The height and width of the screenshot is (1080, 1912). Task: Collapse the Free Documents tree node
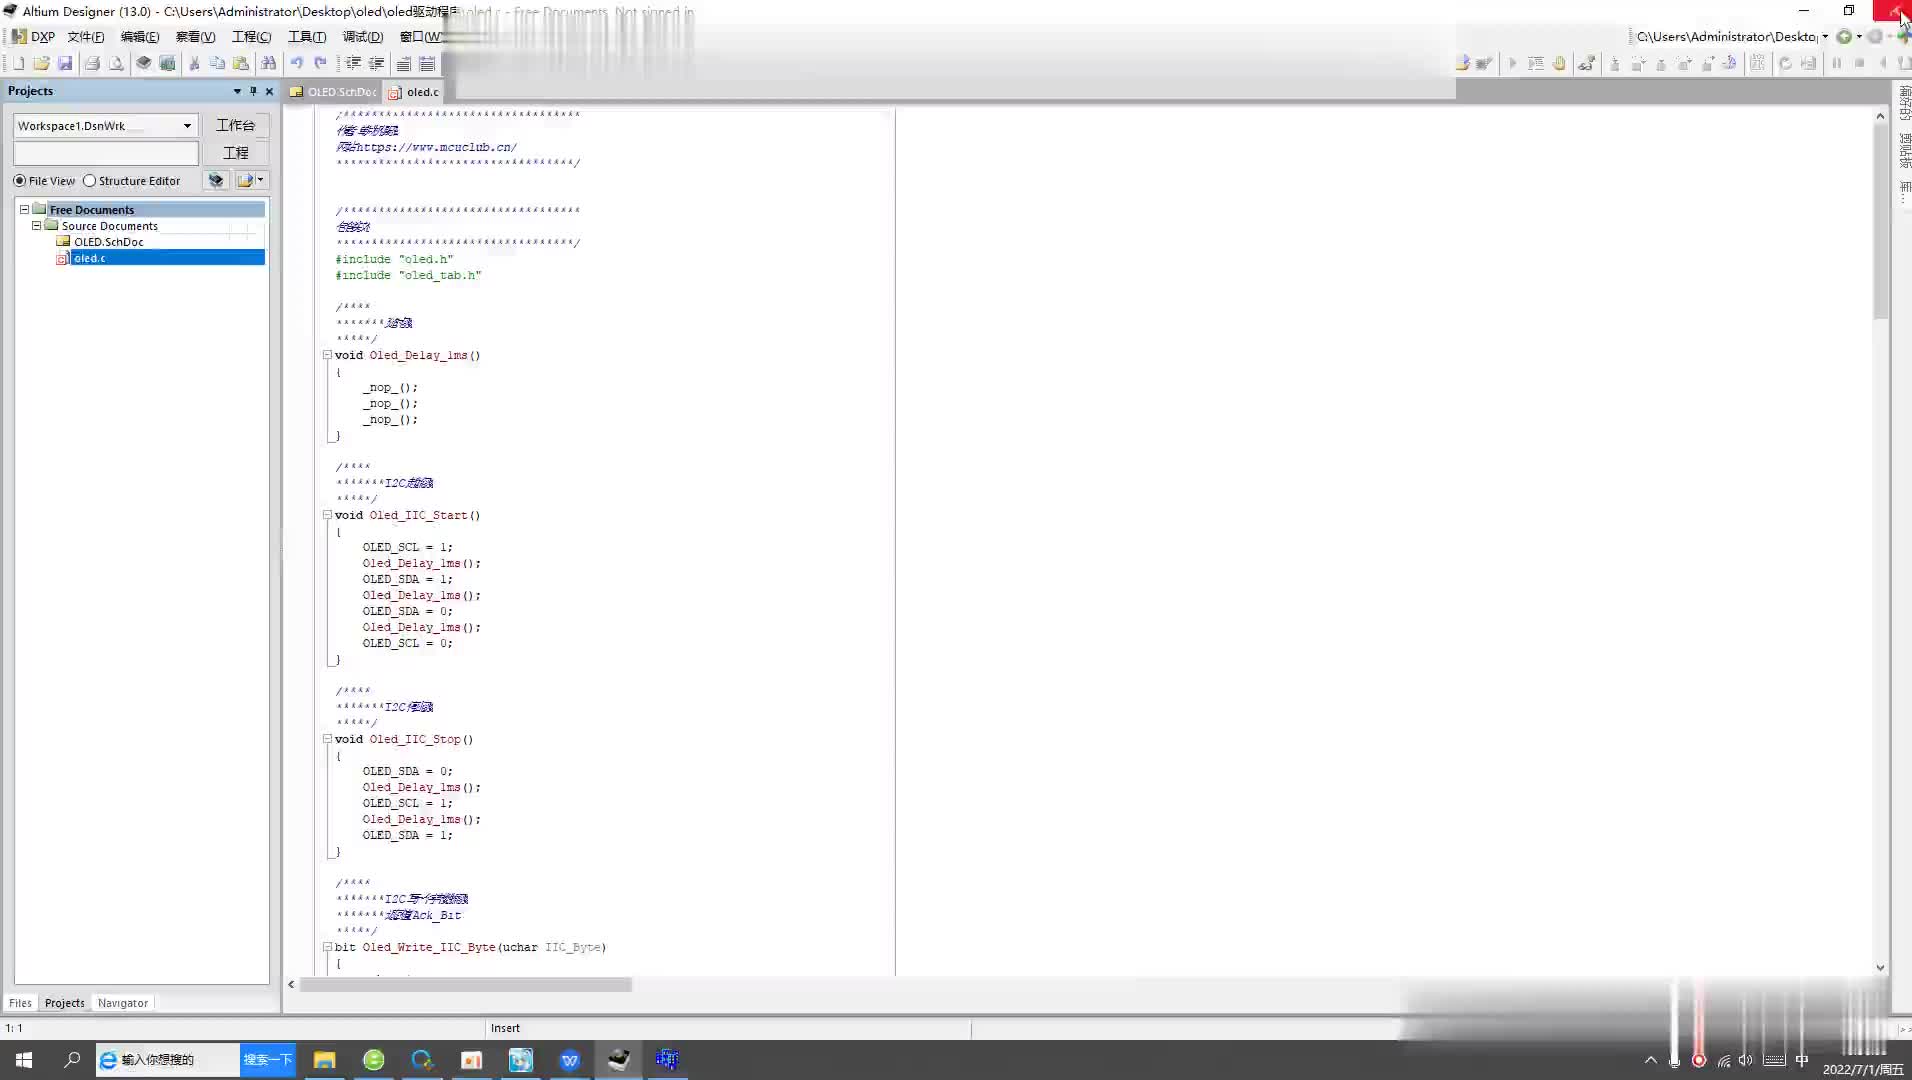[24, 210]
